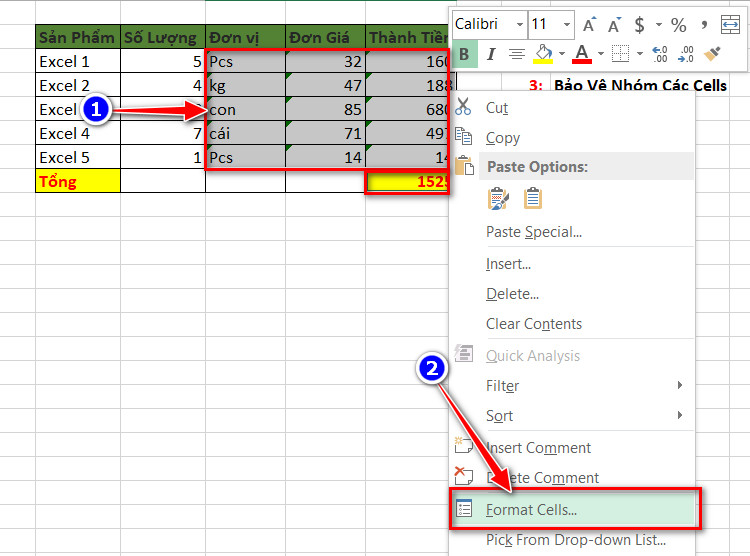Open Format Cells... from the context menu
The image size is (750, 556).
tap(573, 510)
